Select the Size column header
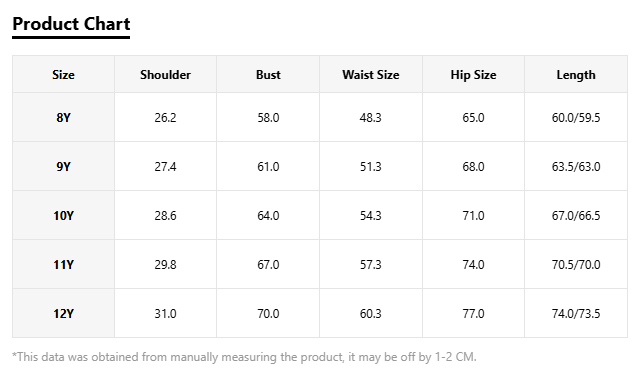 (x=64, y=75)
